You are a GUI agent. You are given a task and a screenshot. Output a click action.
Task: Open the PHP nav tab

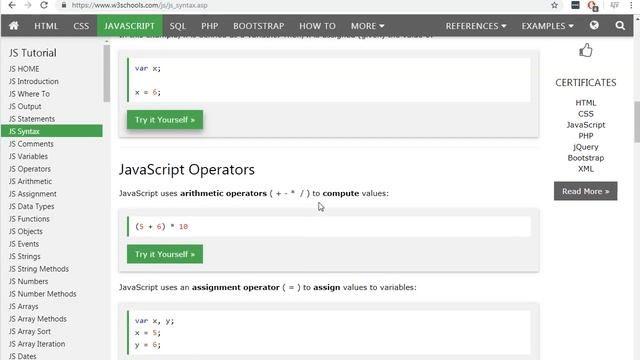209,26
